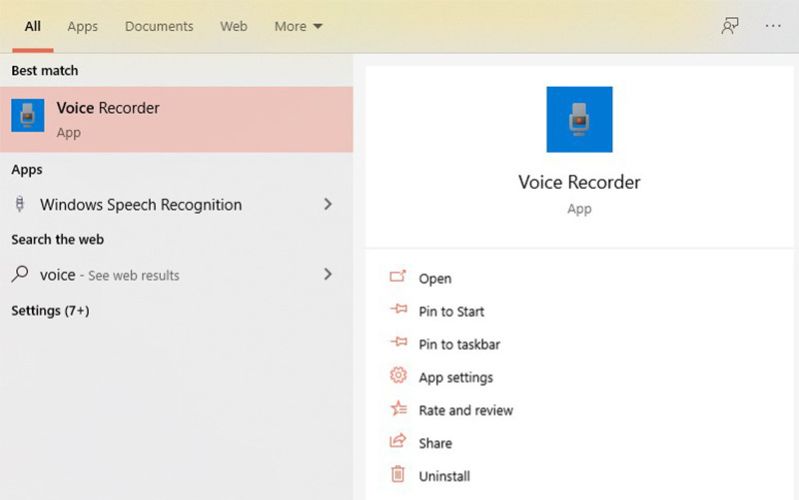
Task: Click the star icon for Rate and review
Action: [398, 409]
